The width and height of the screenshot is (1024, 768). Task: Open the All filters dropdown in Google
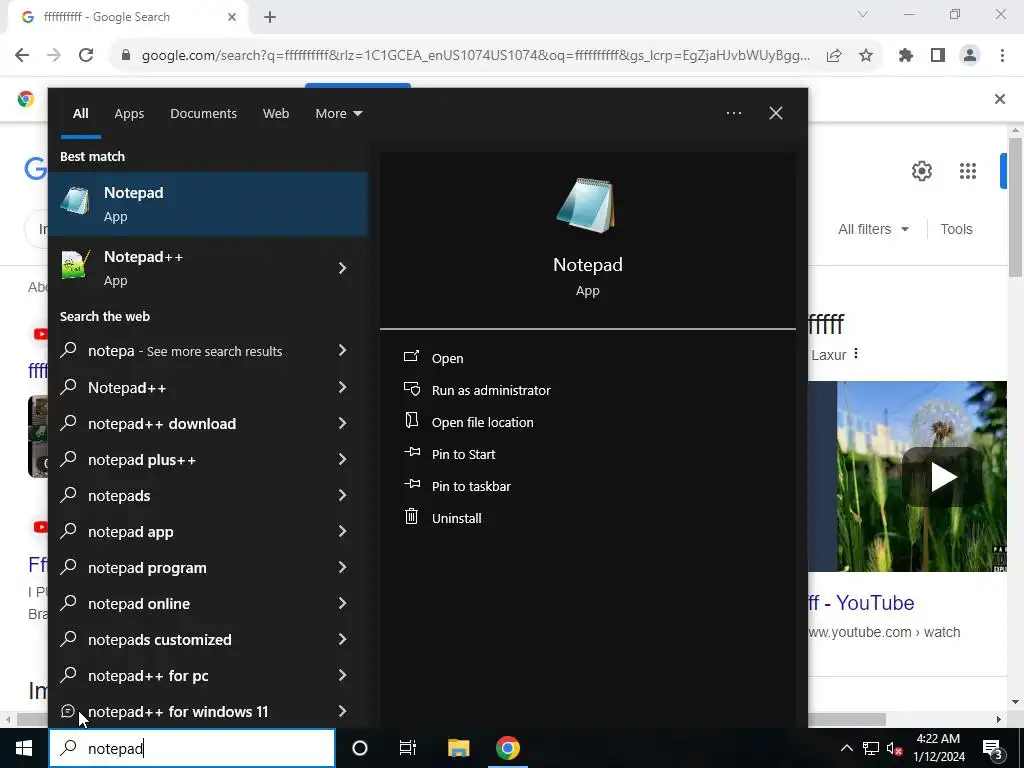click(873, 229)
